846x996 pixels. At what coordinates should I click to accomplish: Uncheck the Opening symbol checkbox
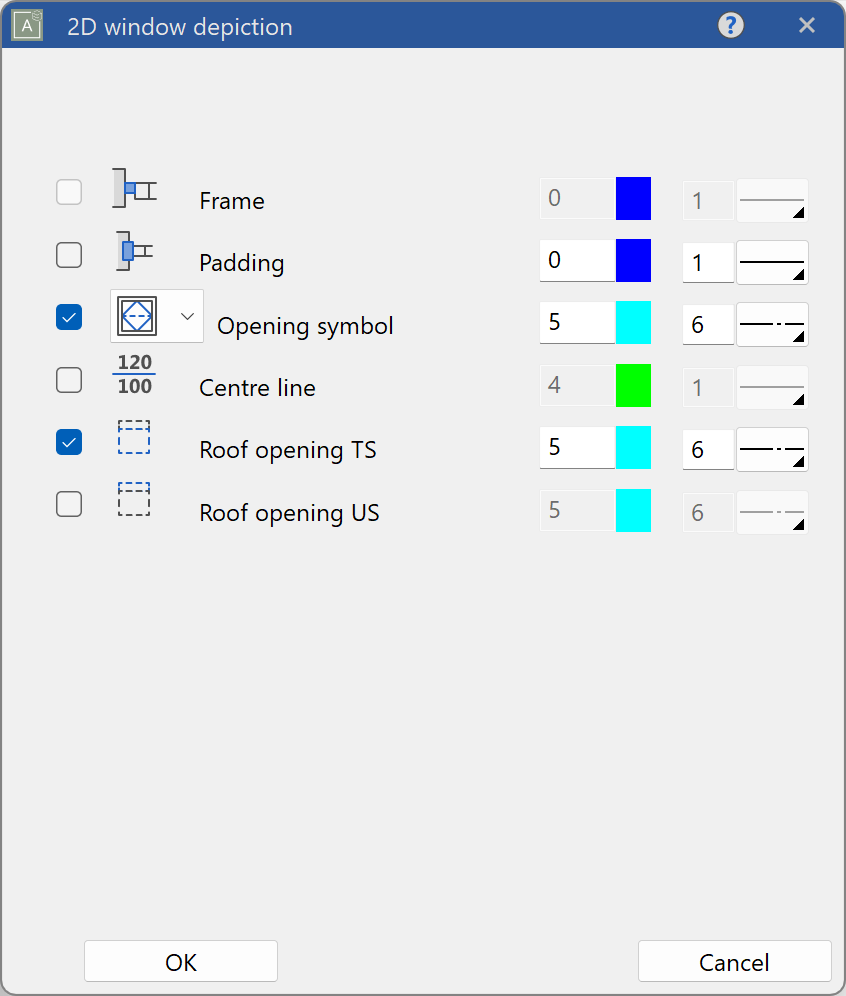pyautogui.click(x=69, y=317)
